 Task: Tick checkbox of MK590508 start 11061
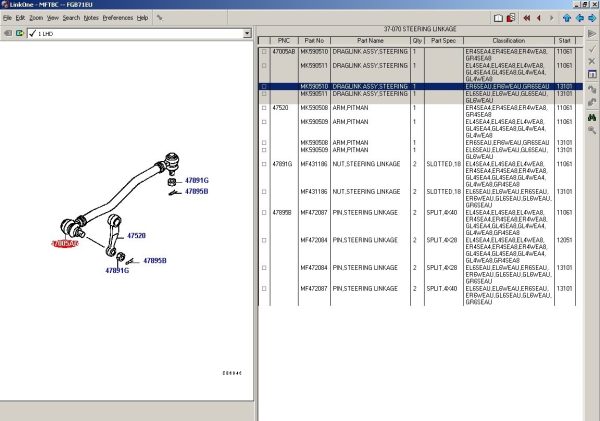(264, 108)
